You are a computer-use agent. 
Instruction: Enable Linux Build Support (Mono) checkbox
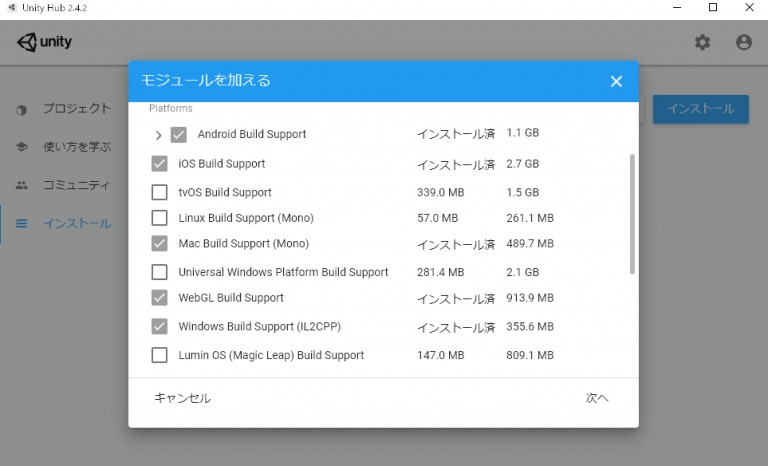click(x=159, y=218)
